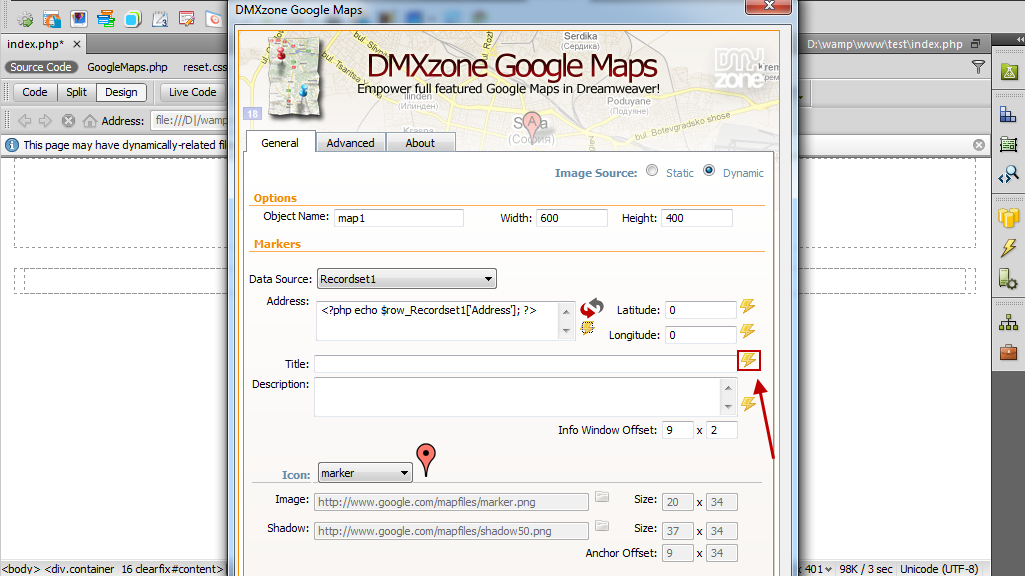Click the red refresh geocode address icon
This screenshot has height=576, width=1025.
pyautogui.click(x=592, y=307)
